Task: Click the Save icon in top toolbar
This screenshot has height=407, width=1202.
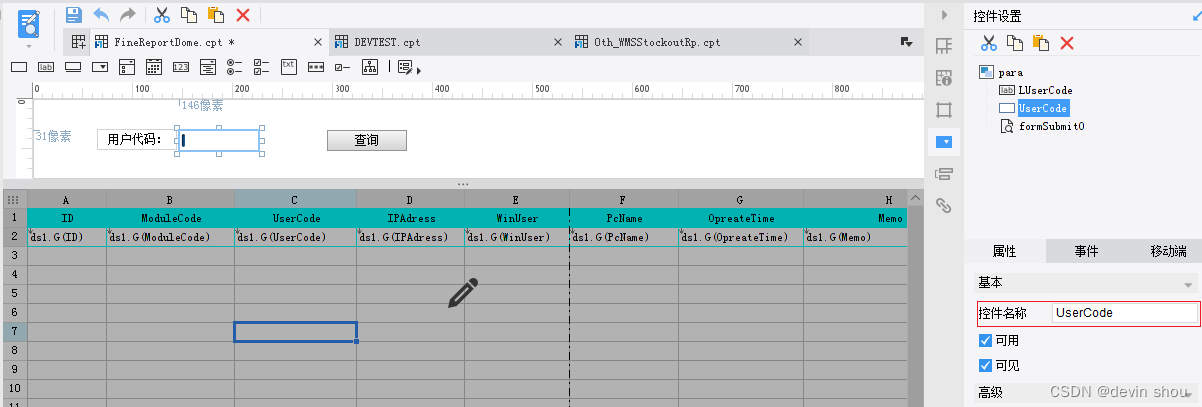Action: click(73, 15)
